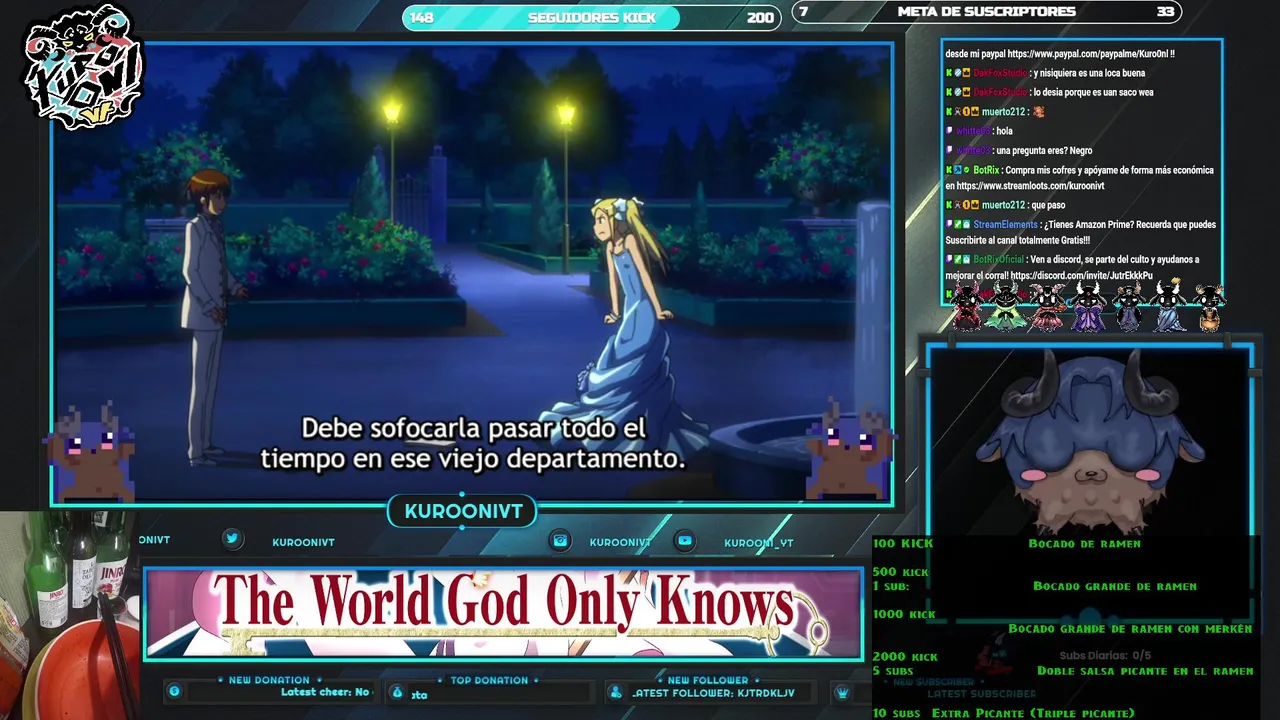Click the YouTube play icon
1280x720 pixels.
click(685, 540)
